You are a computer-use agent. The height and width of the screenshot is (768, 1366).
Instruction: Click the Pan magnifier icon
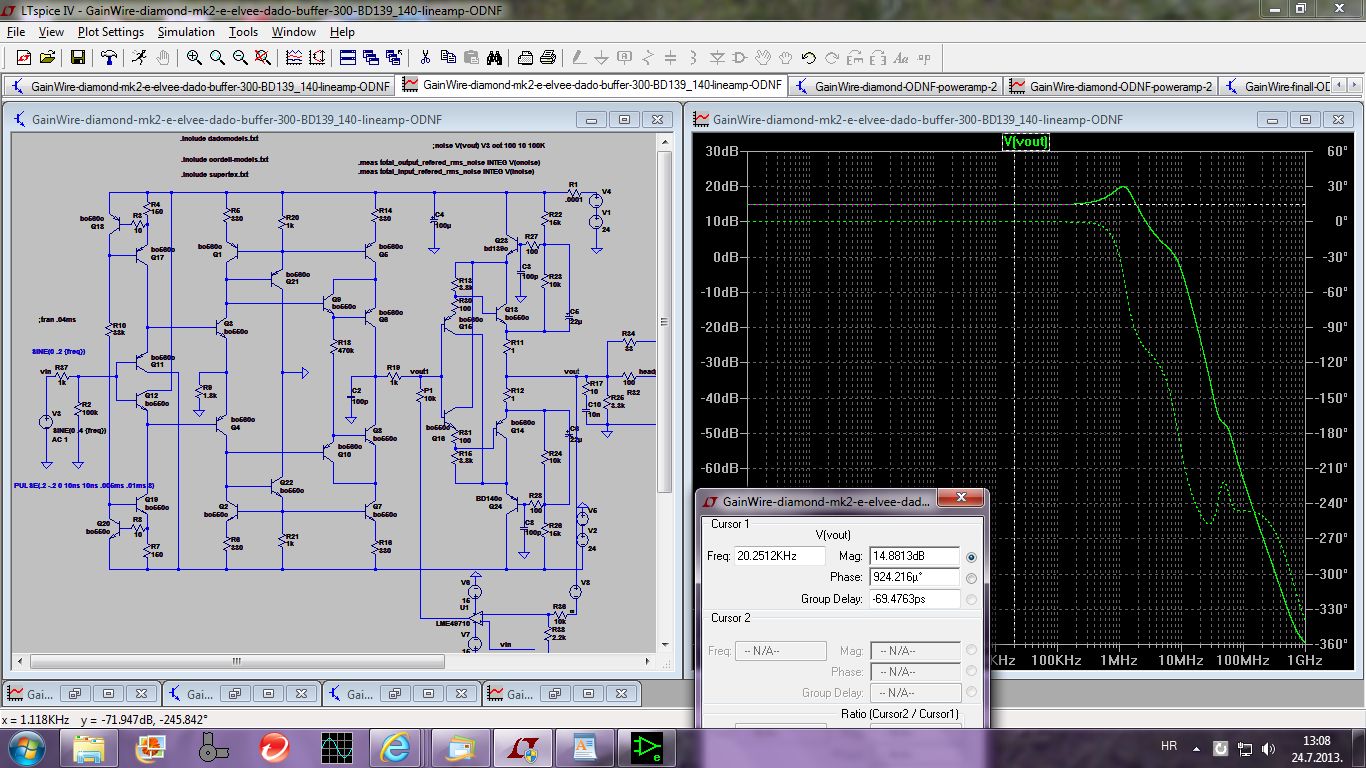[x=217, y=57]
